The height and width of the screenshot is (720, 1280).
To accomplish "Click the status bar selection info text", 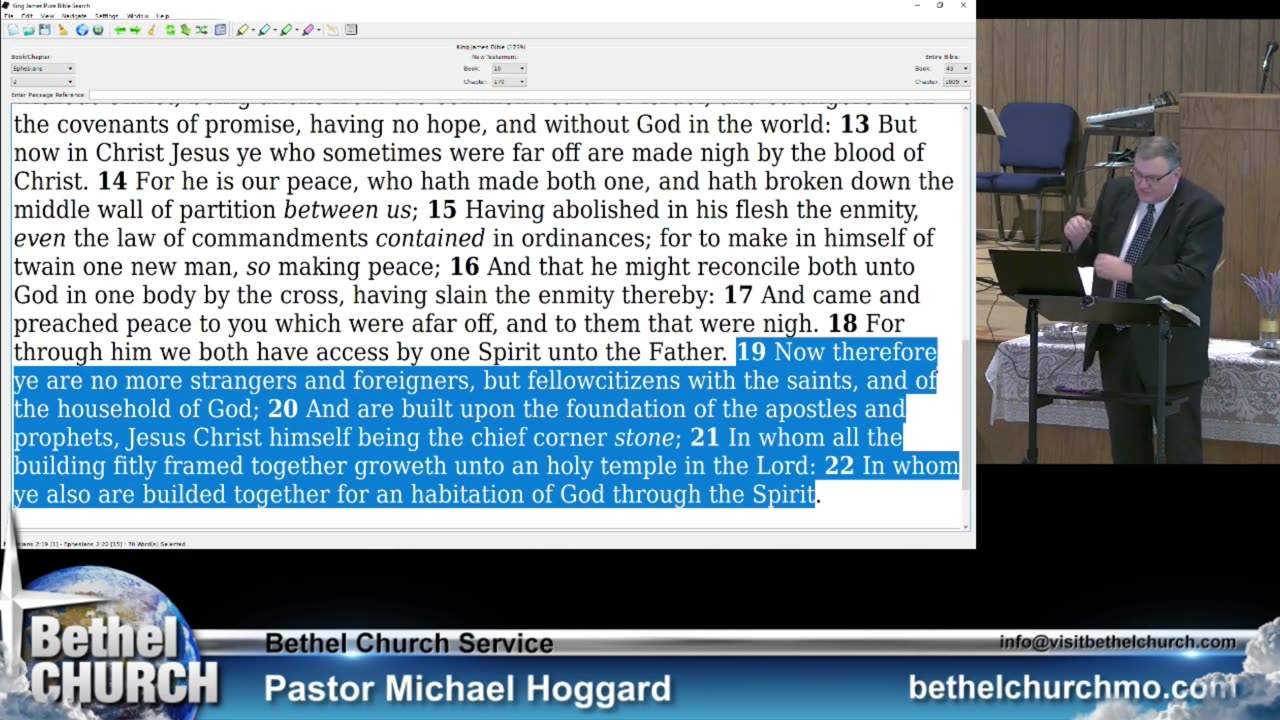I will click(95, 544).
